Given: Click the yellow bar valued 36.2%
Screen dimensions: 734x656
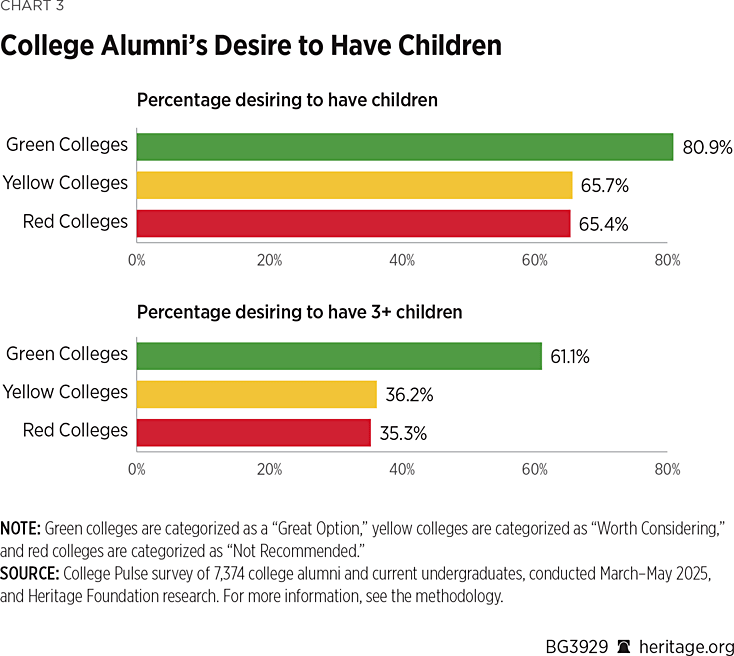Looking at the screenshot, I should tap(256, 394).
